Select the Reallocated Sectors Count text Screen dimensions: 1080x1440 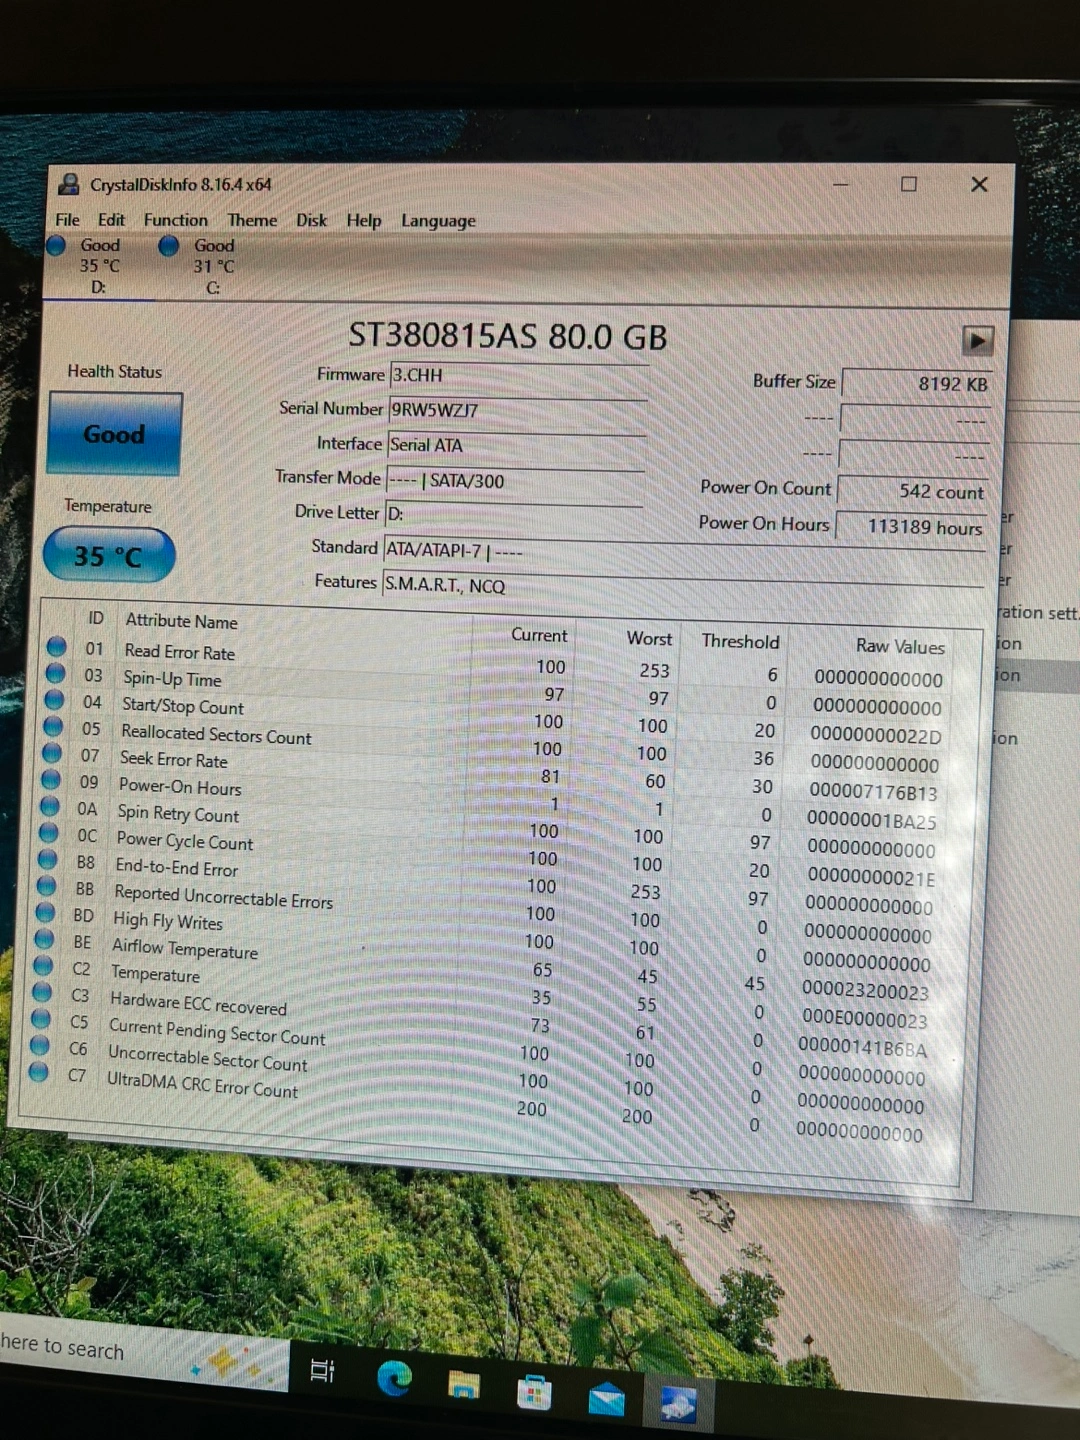coord(216,734)
